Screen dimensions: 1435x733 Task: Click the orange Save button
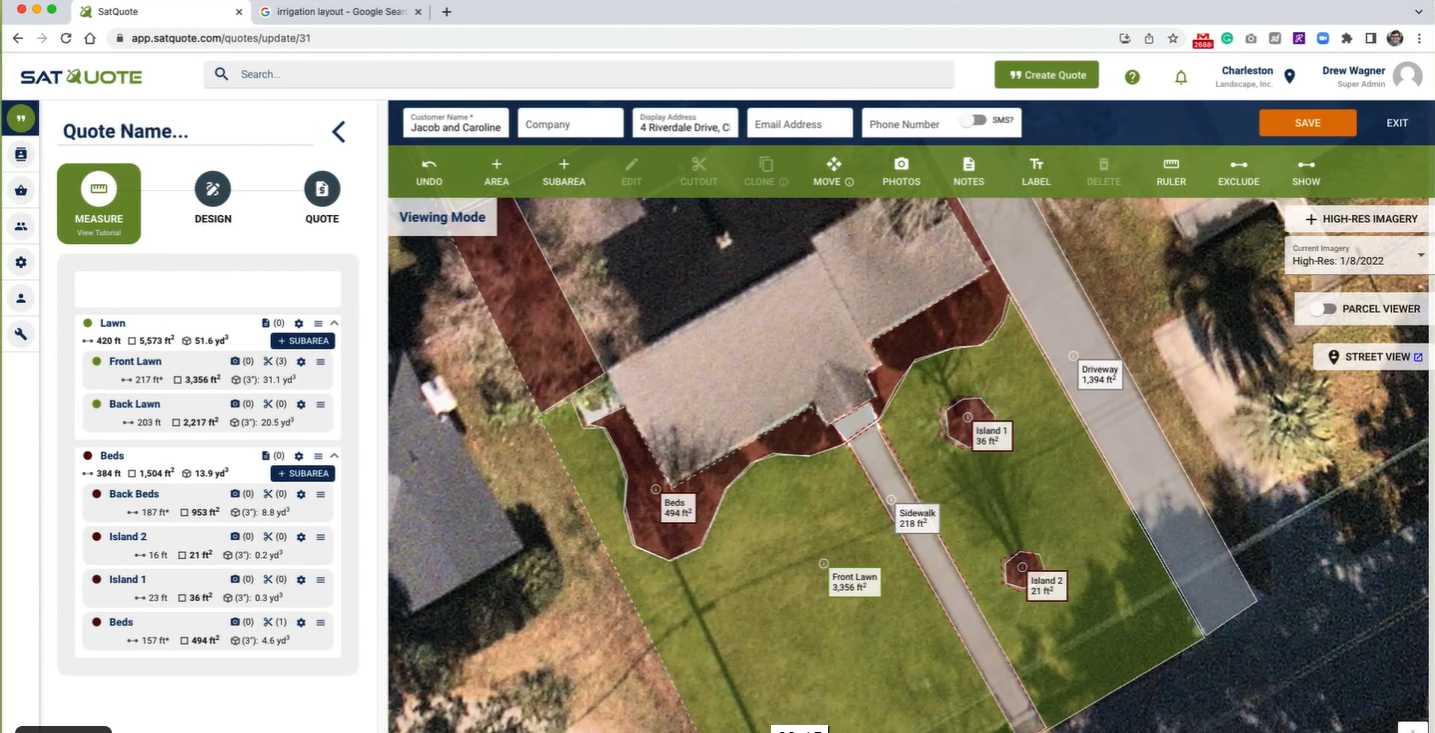pos(1308,123)
